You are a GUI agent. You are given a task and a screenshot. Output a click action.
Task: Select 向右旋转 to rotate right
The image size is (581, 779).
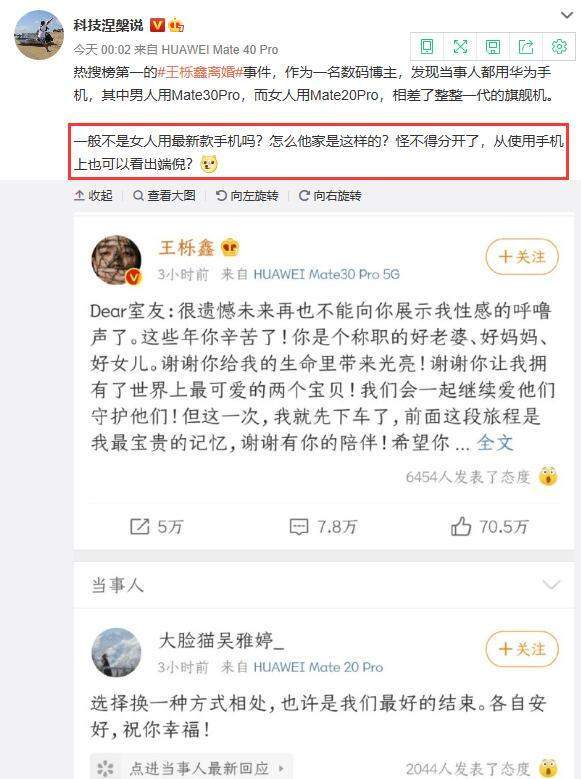pyautogui.click(x=330, y=196)
